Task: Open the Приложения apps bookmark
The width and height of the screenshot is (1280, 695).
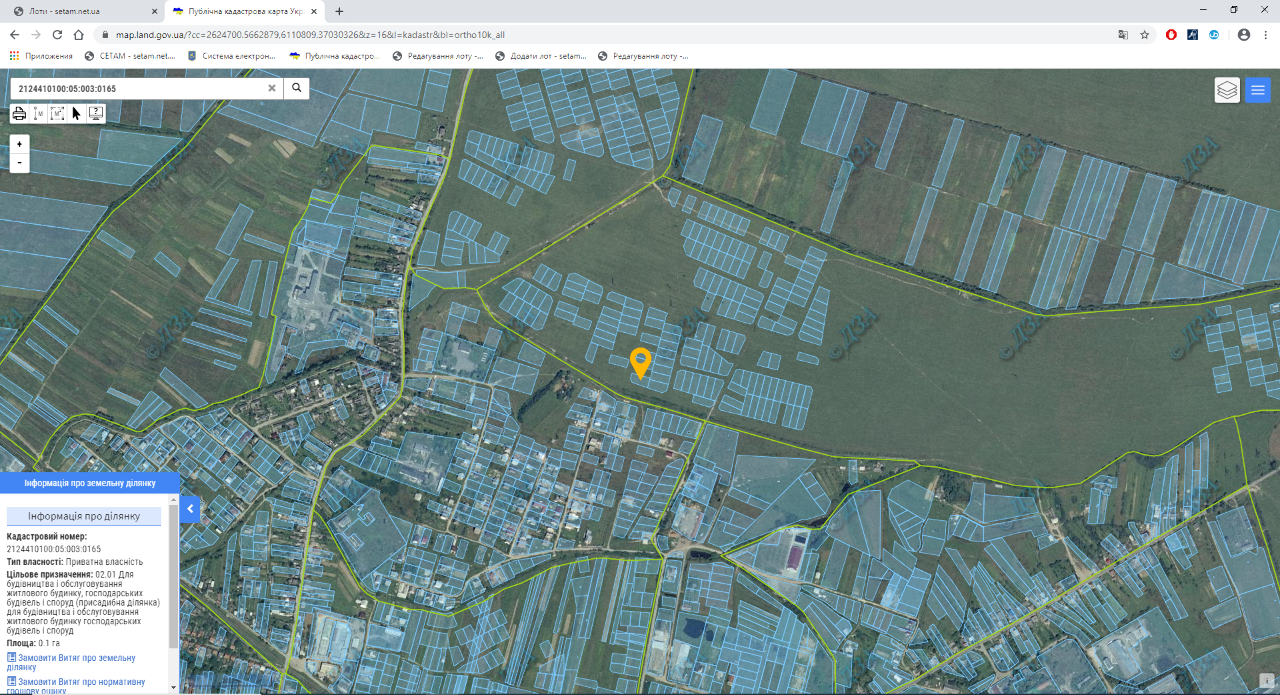Action: (41, 56)
